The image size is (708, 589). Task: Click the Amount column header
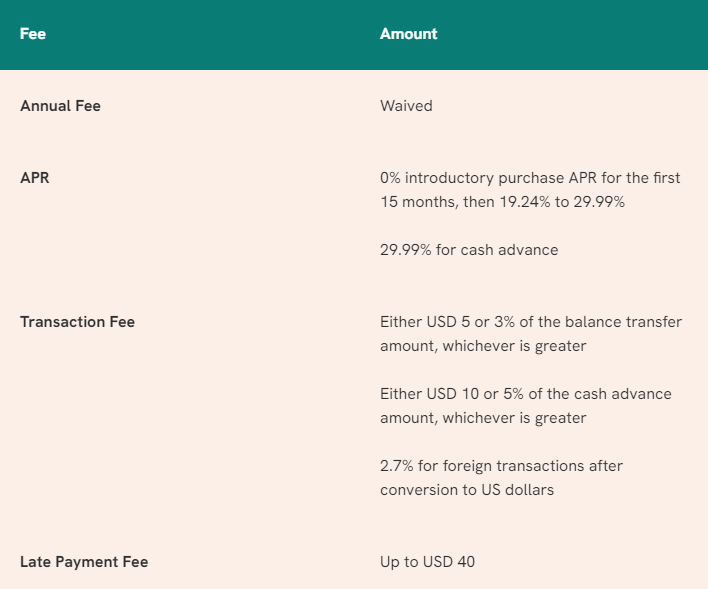tap(409, 34)
